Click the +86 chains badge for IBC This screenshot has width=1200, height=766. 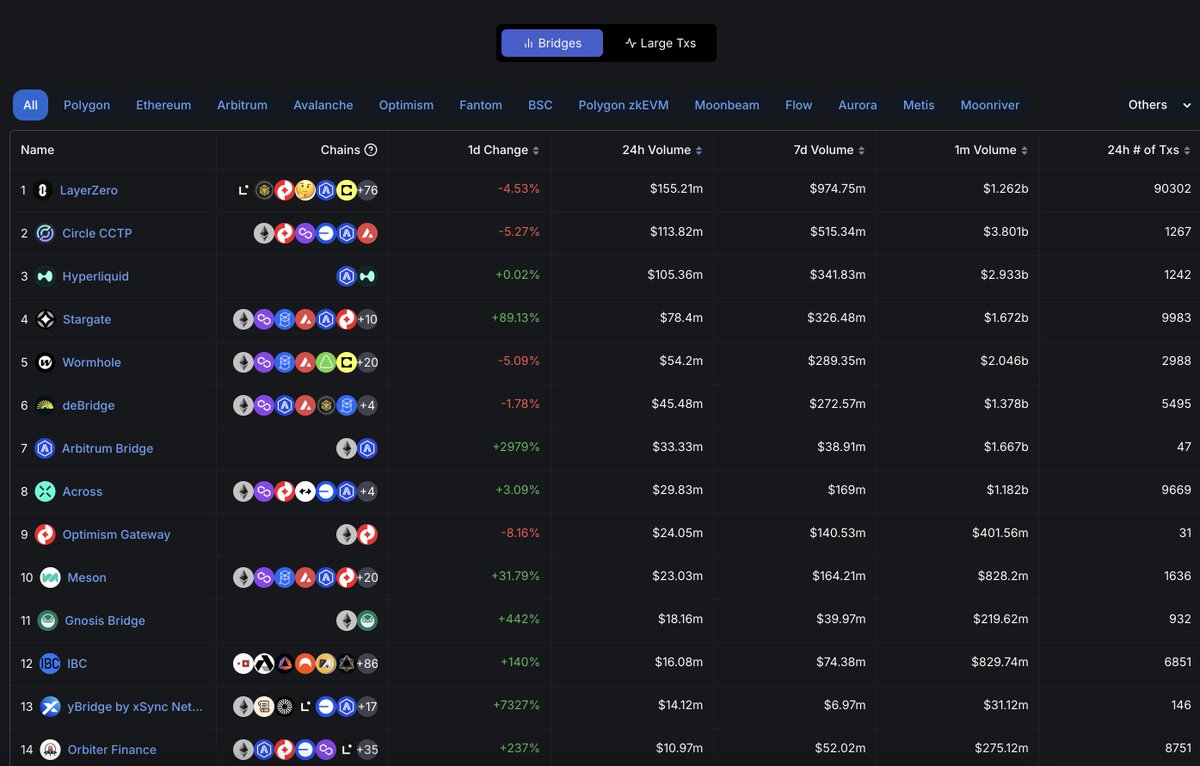(x=367, y=663)
